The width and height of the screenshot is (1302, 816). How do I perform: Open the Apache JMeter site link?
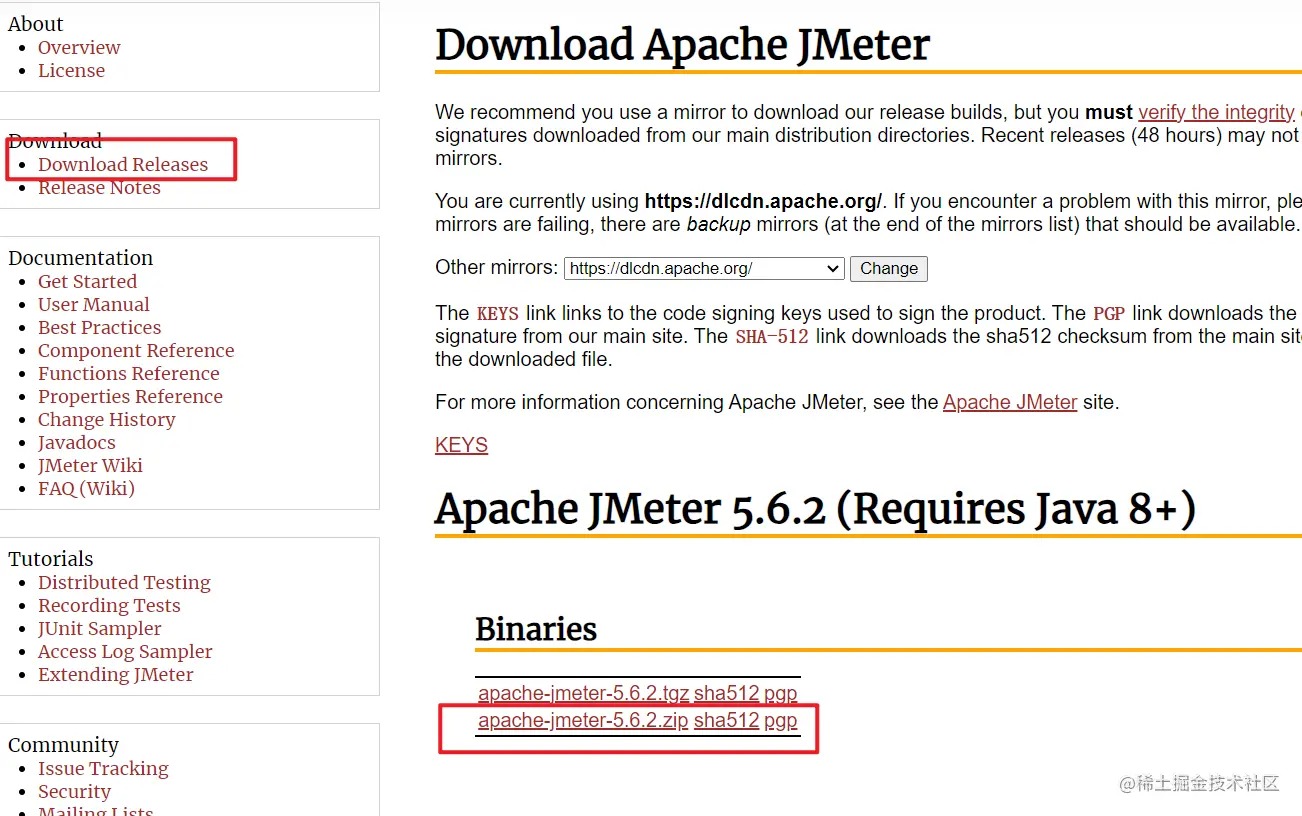1010,403
